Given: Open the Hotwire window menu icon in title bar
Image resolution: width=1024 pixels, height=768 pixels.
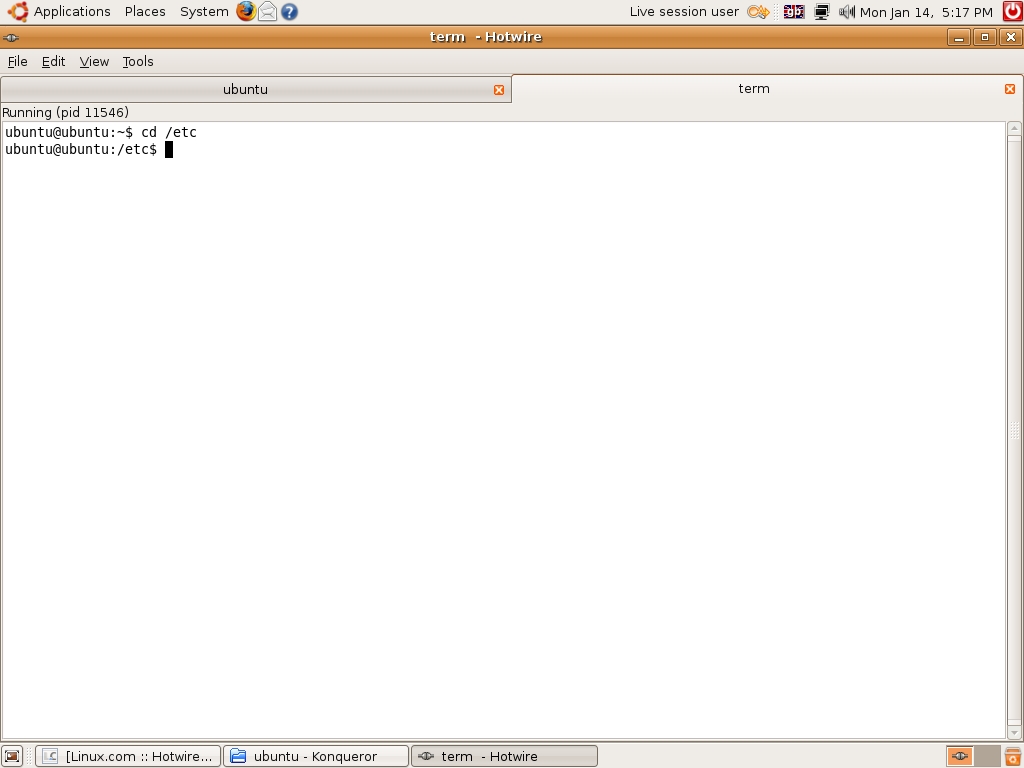Looking at the screenshot, I should 11,37.
